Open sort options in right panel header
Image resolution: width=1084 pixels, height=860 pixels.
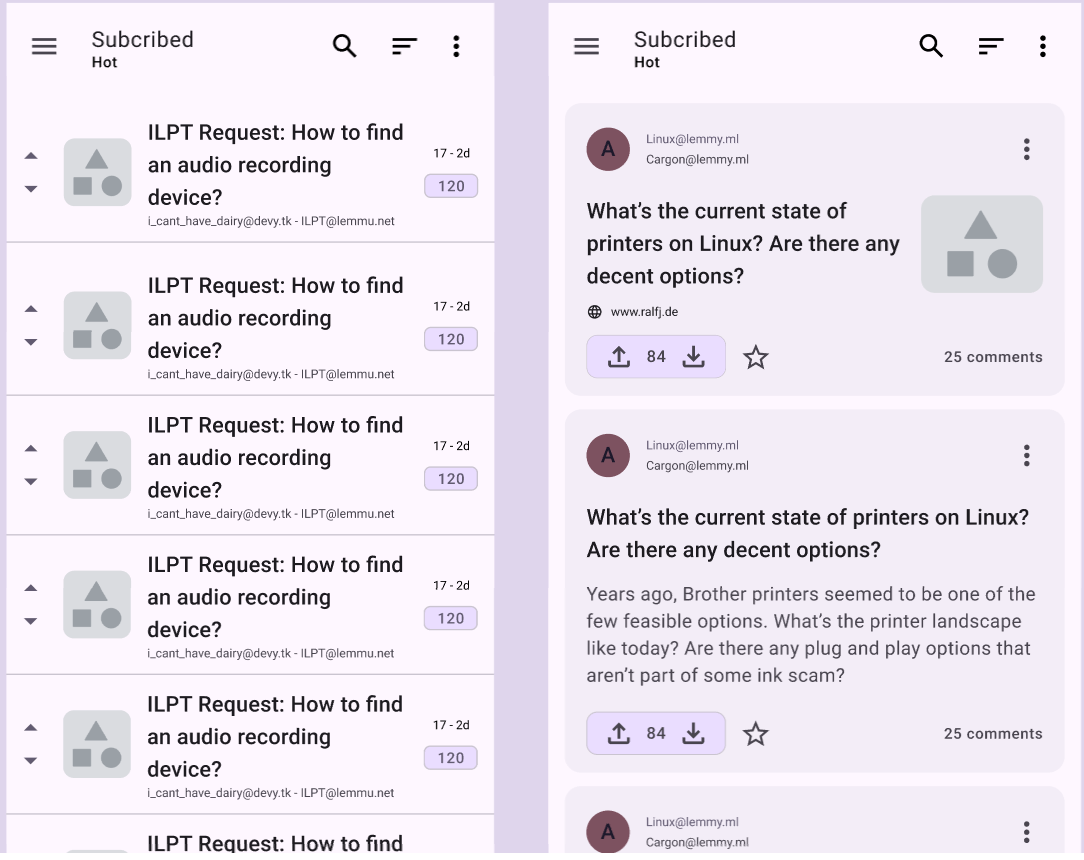[x=991, y=46]
